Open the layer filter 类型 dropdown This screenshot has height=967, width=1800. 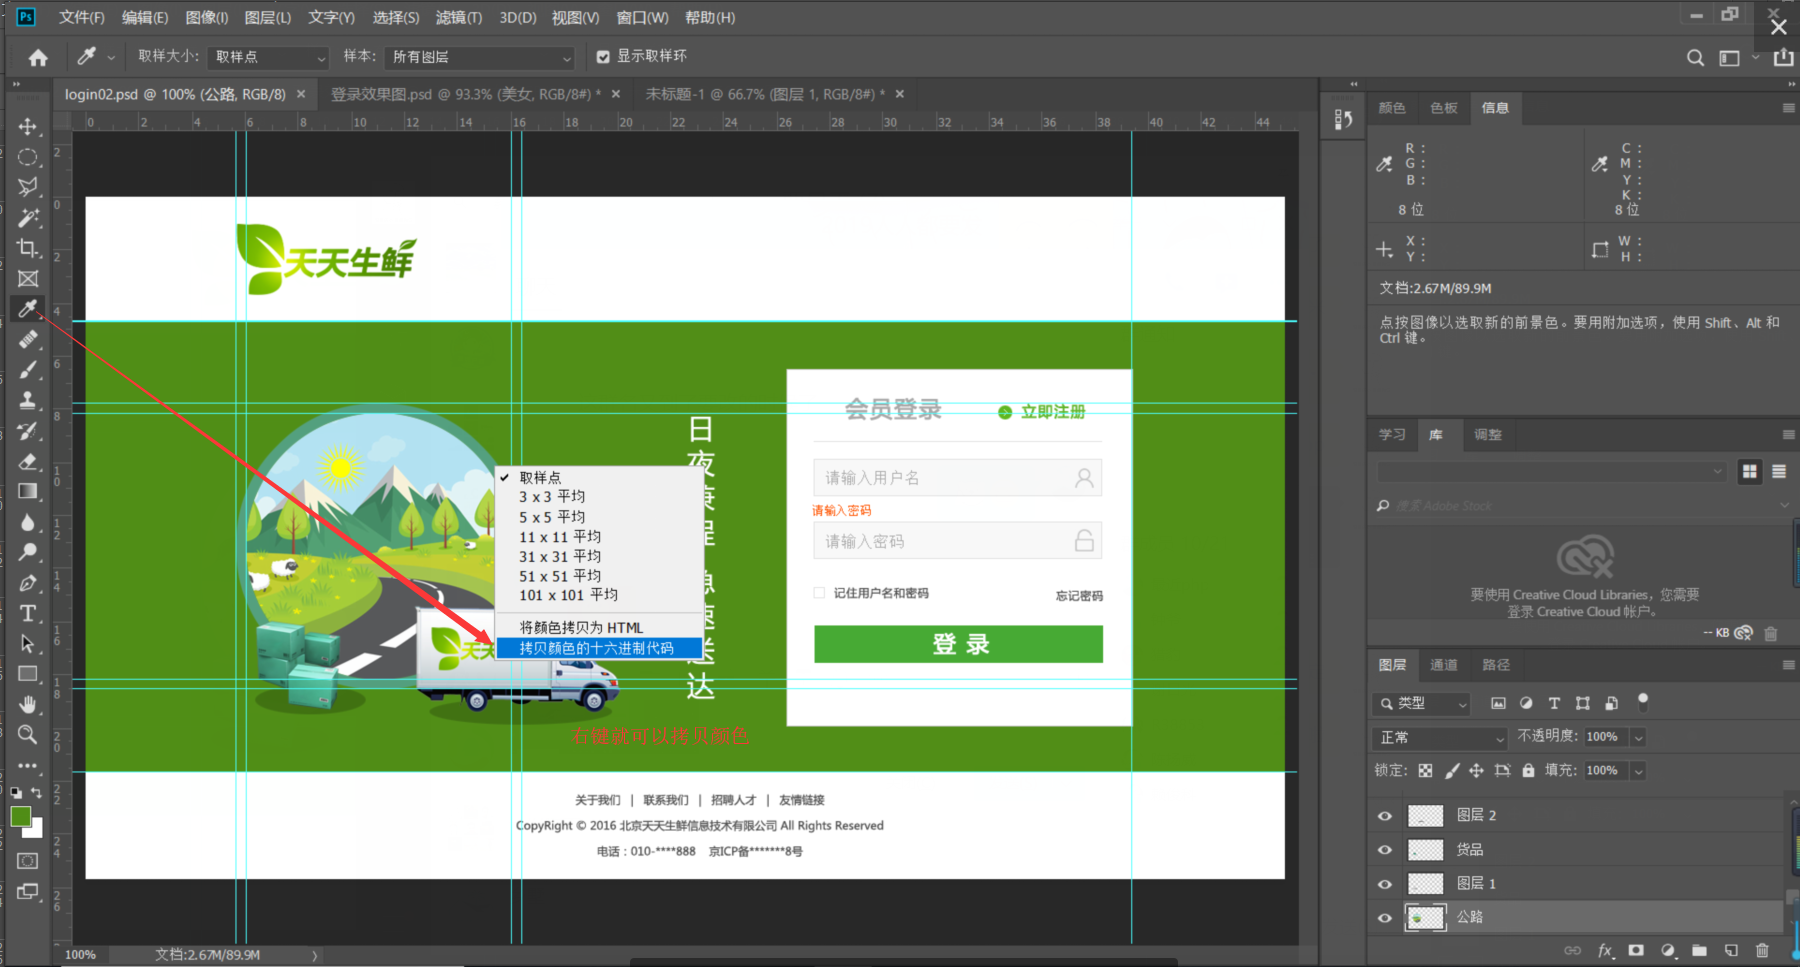(x=1422, y=704)
